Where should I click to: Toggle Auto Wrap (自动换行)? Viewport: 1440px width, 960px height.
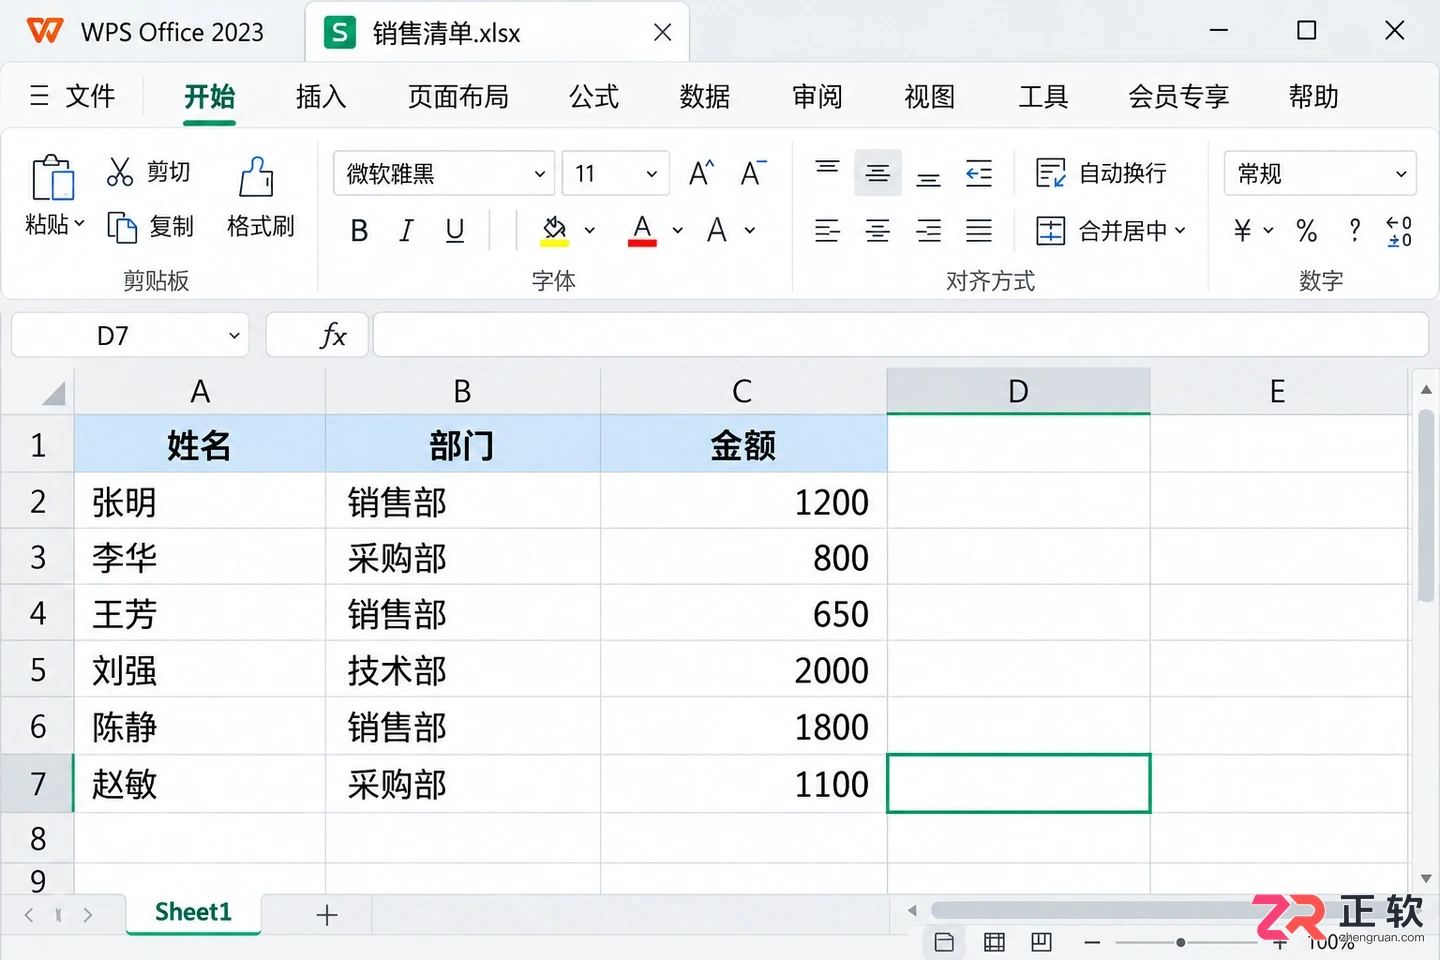(x=1101, y=173)
